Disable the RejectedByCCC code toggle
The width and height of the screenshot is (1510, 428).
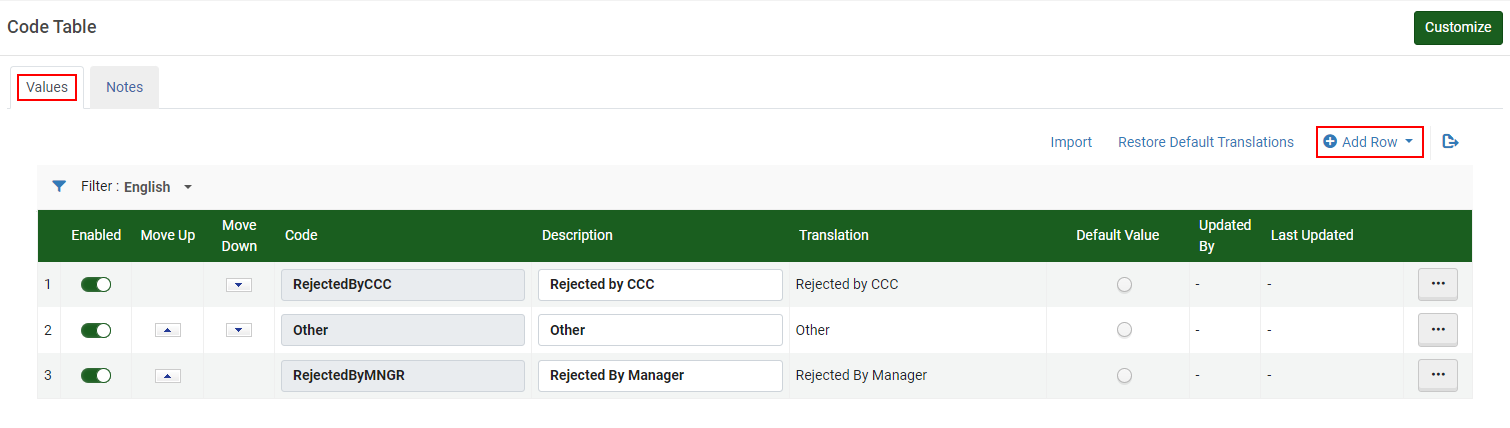click(x=96, y=285)
